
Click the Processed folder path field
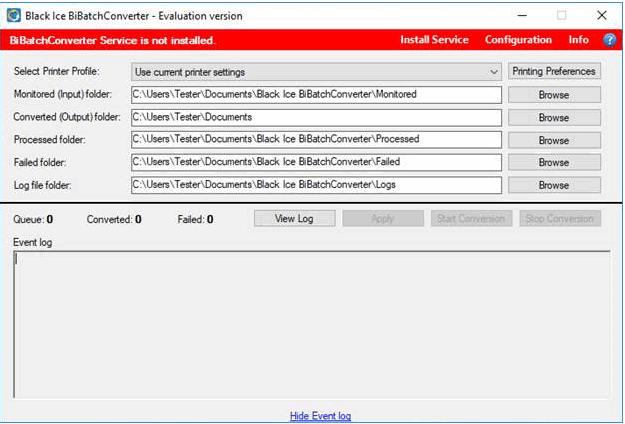[x=316, y=140]
